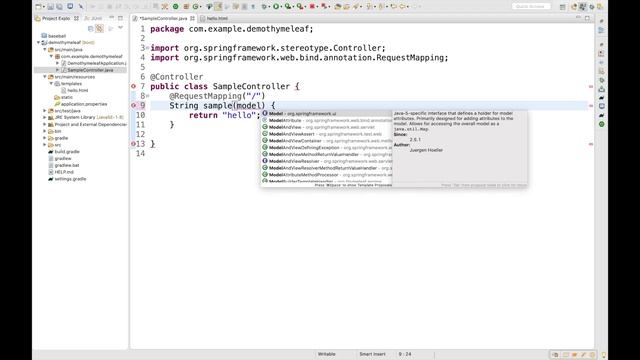640x360 pixels.
Task: Select the Project Explorer view tab
Action: (x=57, y=18)
